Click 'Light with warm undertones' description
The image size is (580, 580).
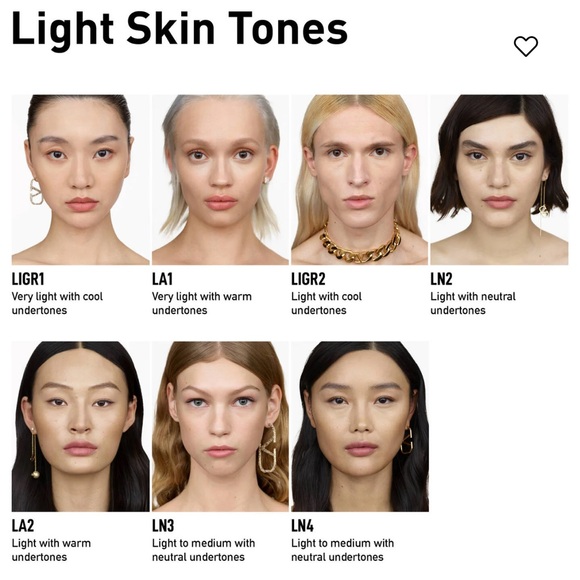tap(51, 550)
